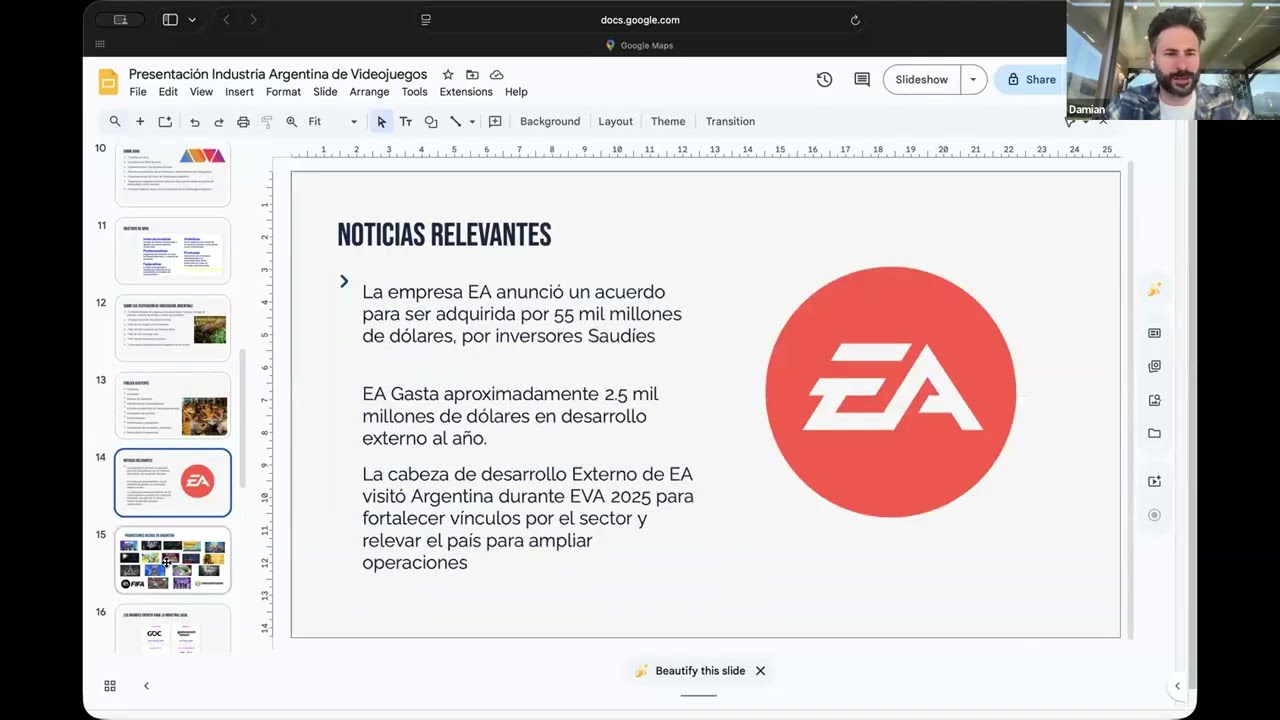Open the image generation side panel icon

coord(1154,400)
